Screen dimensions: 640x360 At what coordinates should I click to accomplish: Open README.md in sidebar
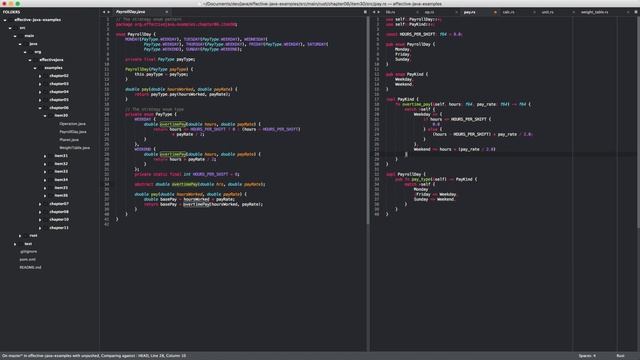[30, 267]
